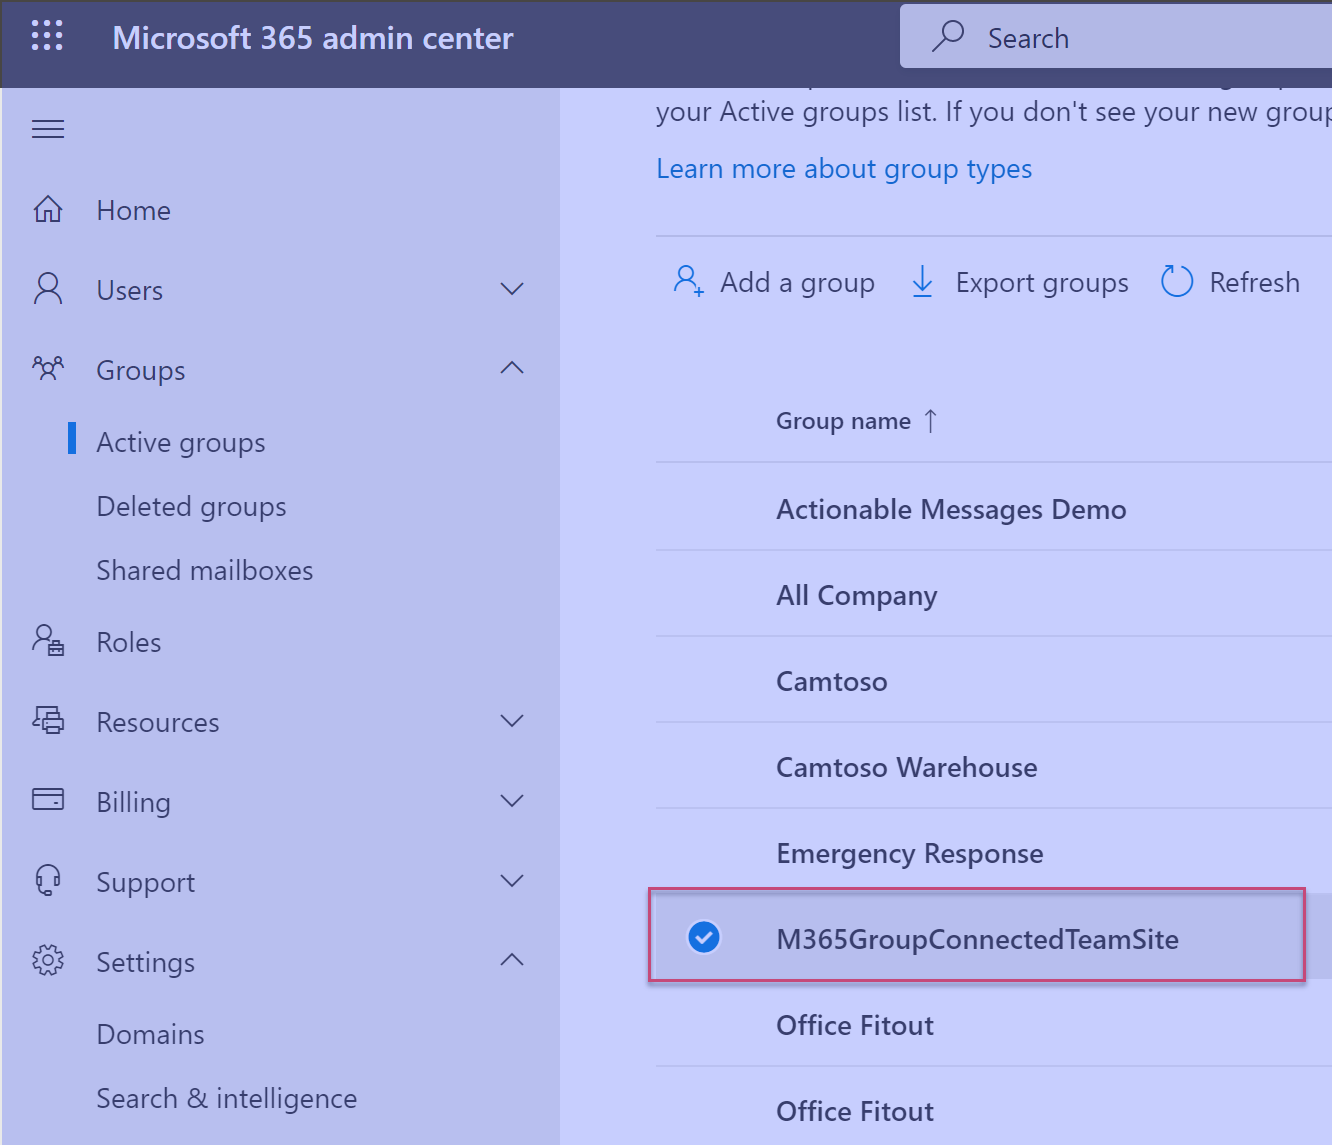Open Shared mailboxes in navigation

pos(204,571)
